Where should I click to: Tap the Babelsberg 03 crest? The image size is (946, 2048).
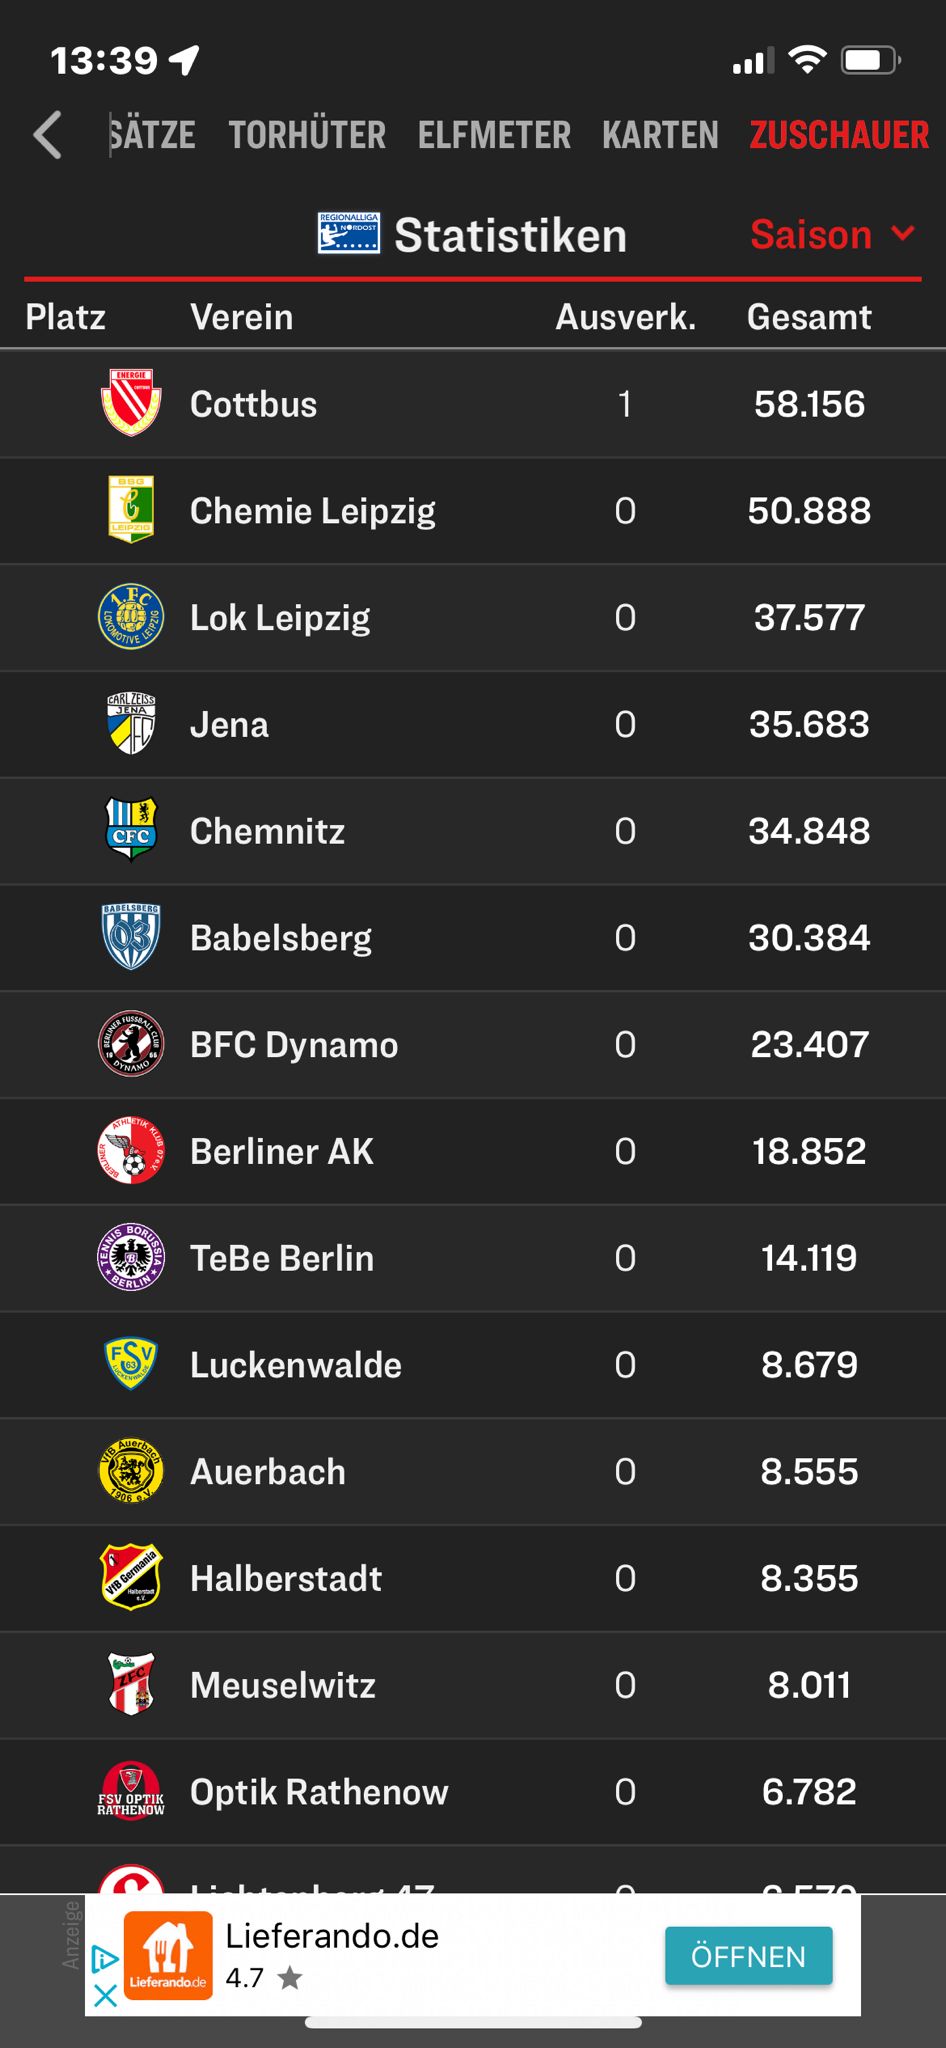[x=131, y=937]
